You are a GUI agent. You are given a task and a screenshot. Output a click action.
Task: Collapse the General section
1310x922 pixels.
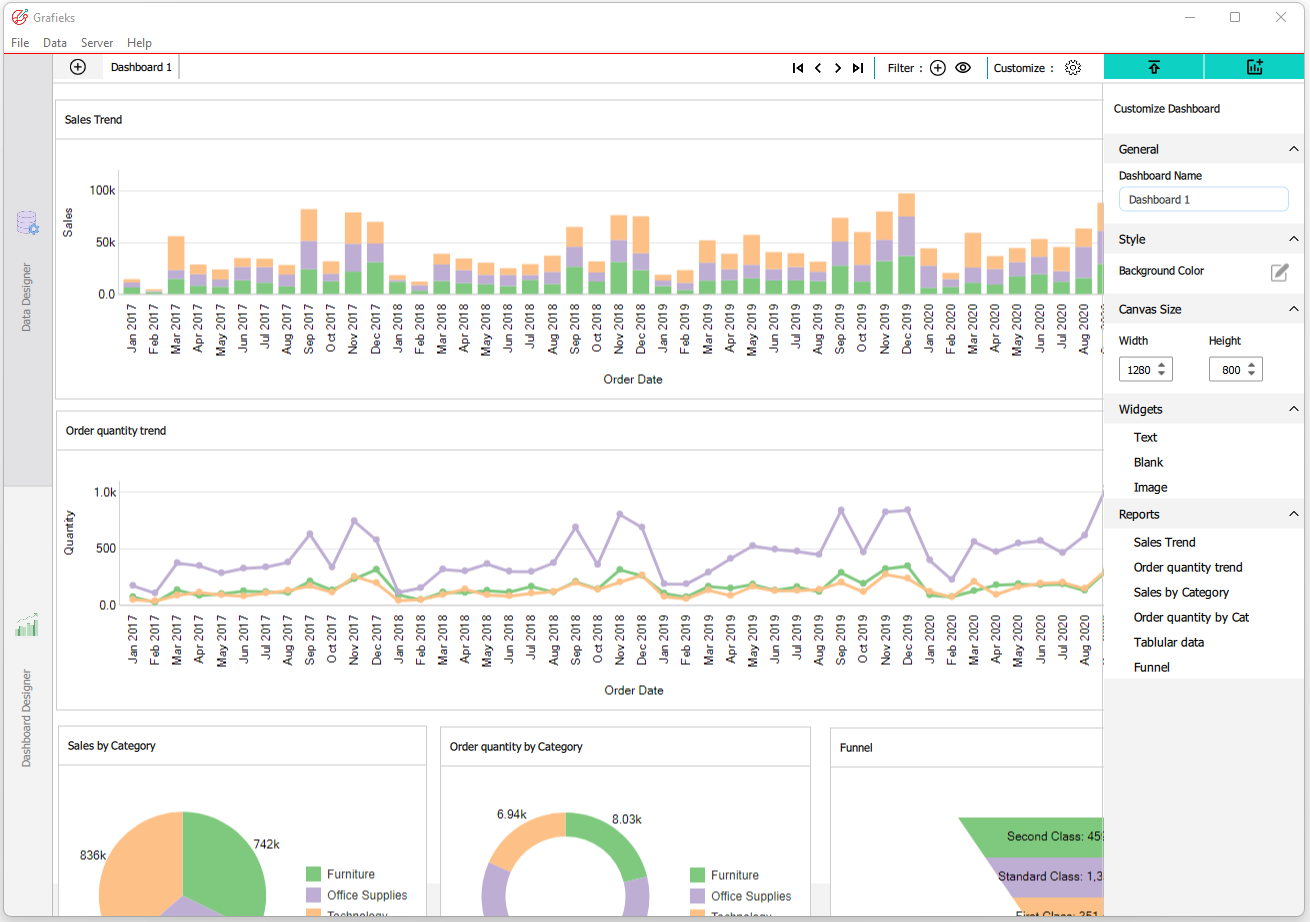1294,149
